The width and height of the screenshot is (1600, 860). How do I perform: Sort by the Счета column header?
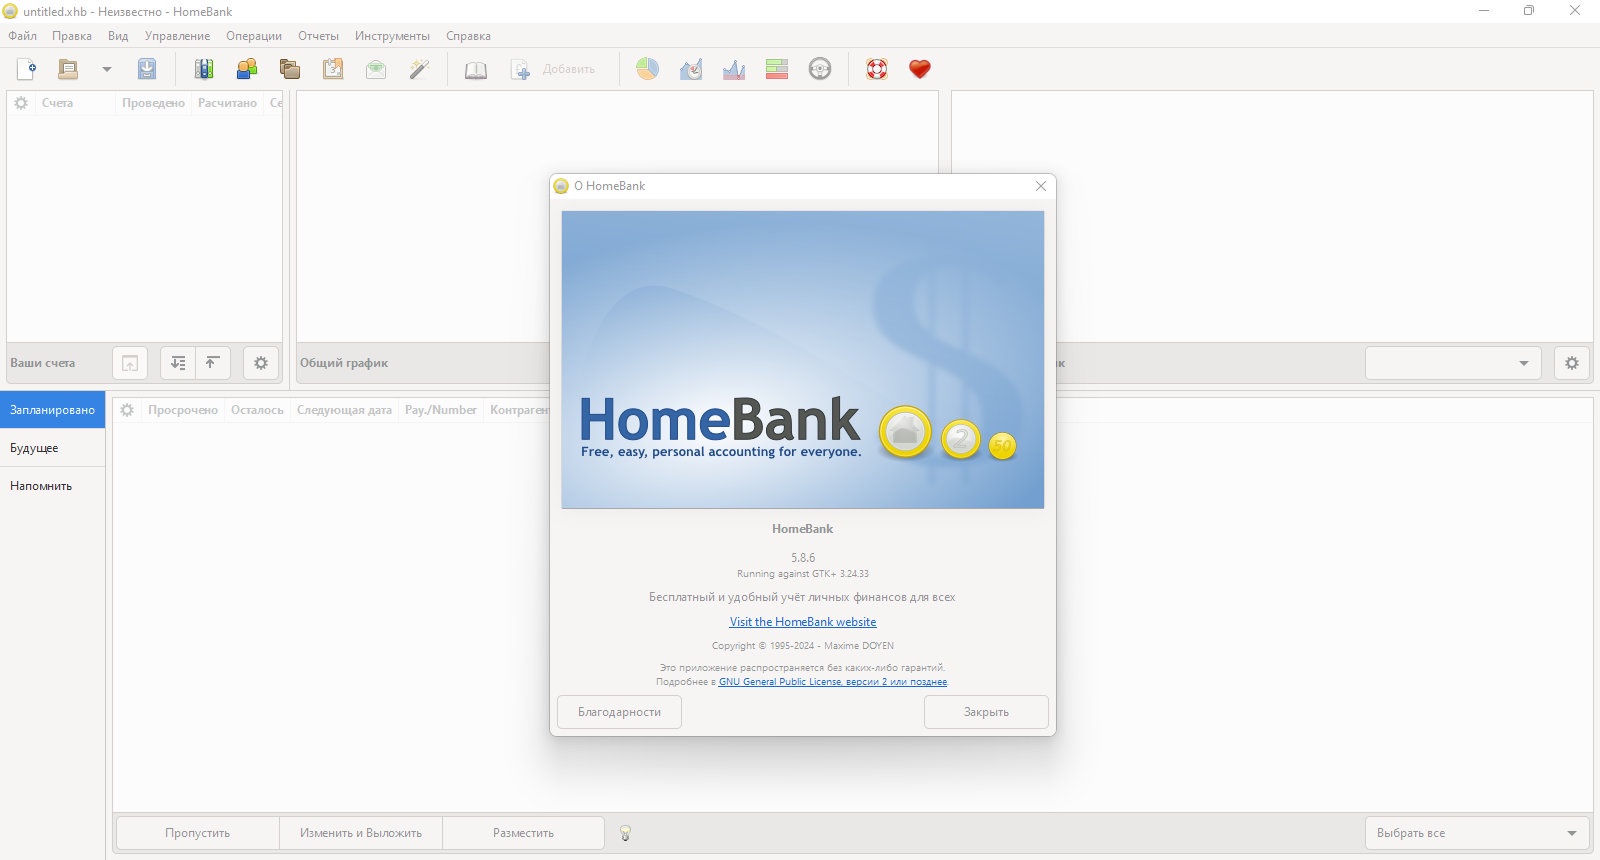[76, 103]
